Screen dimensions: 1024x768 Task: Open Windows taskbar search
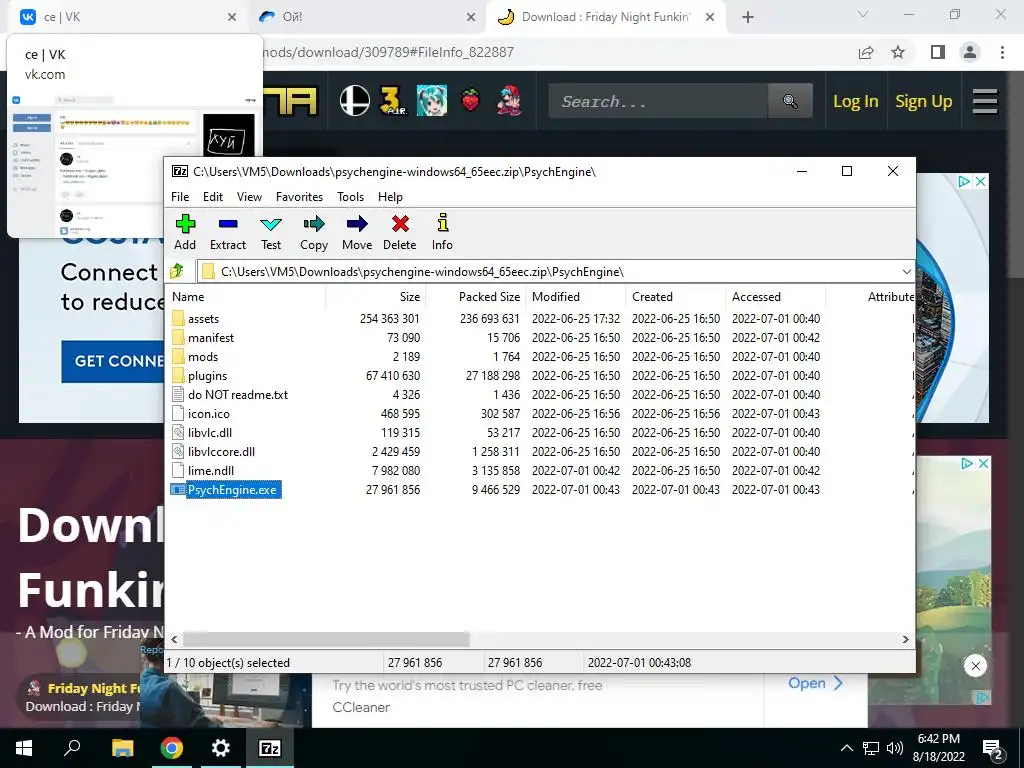pyautogui.click(x=72, y=748)
